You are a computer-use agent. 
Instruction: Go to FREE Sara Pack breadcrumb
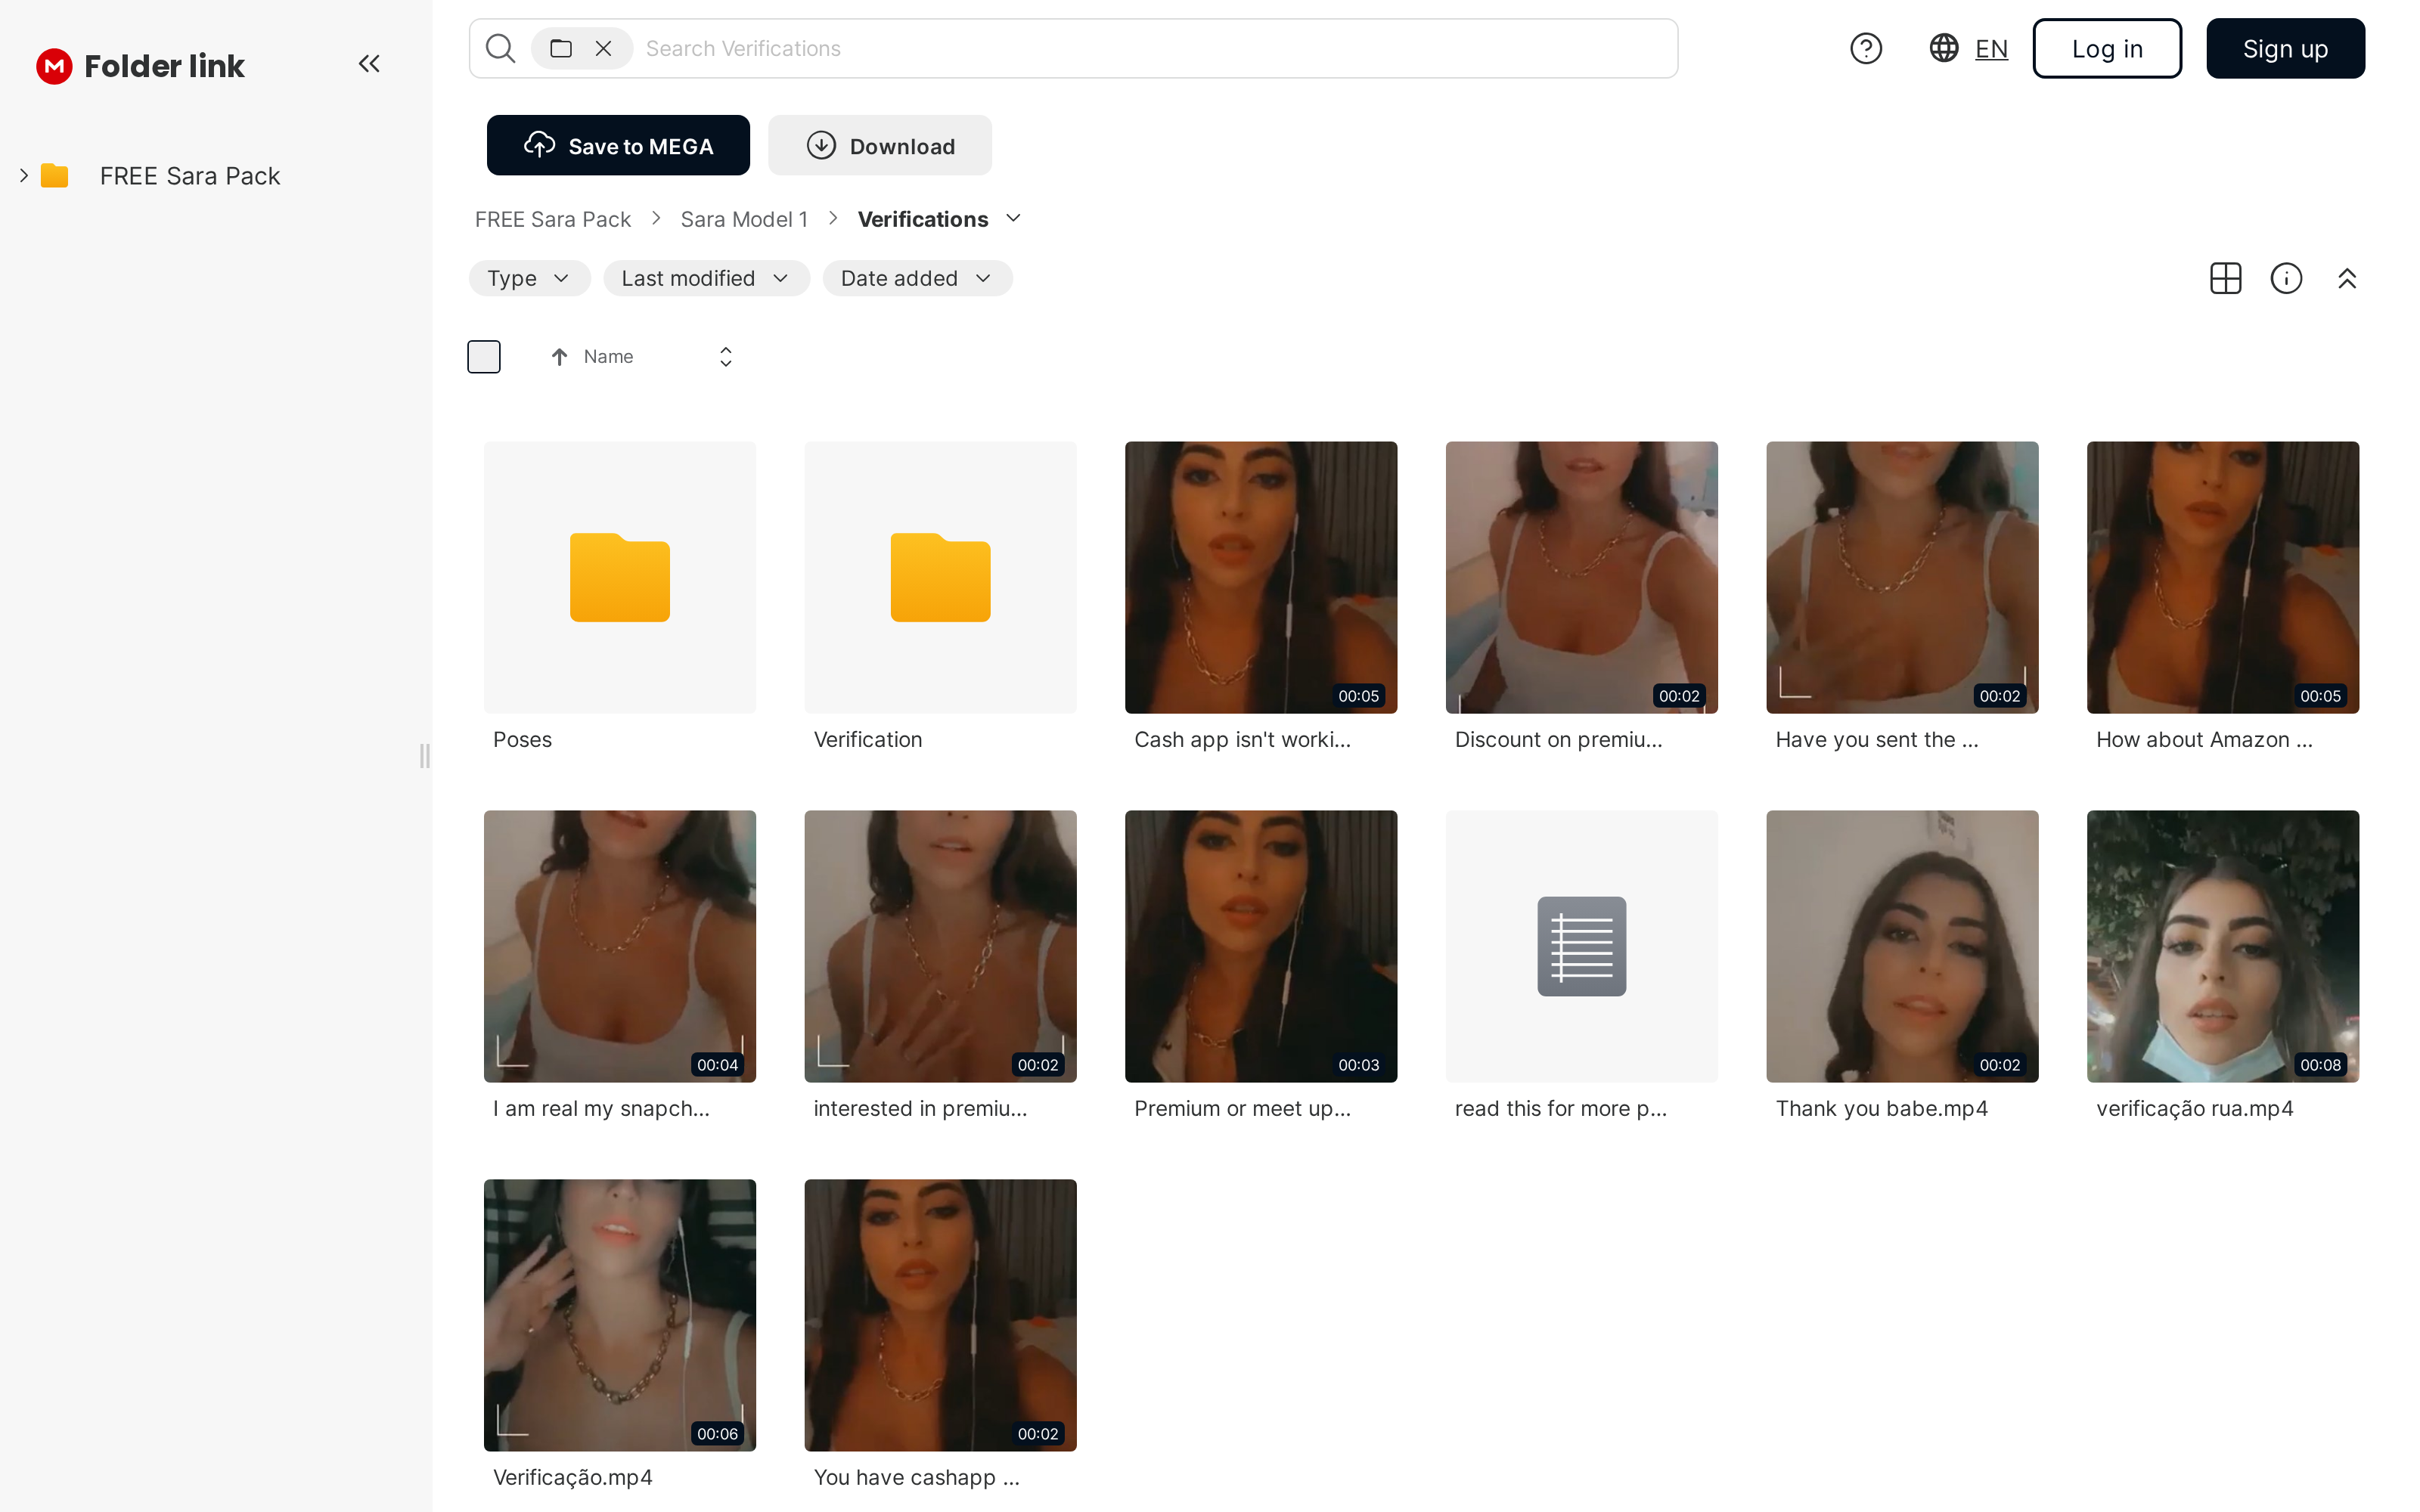[553, 219]
